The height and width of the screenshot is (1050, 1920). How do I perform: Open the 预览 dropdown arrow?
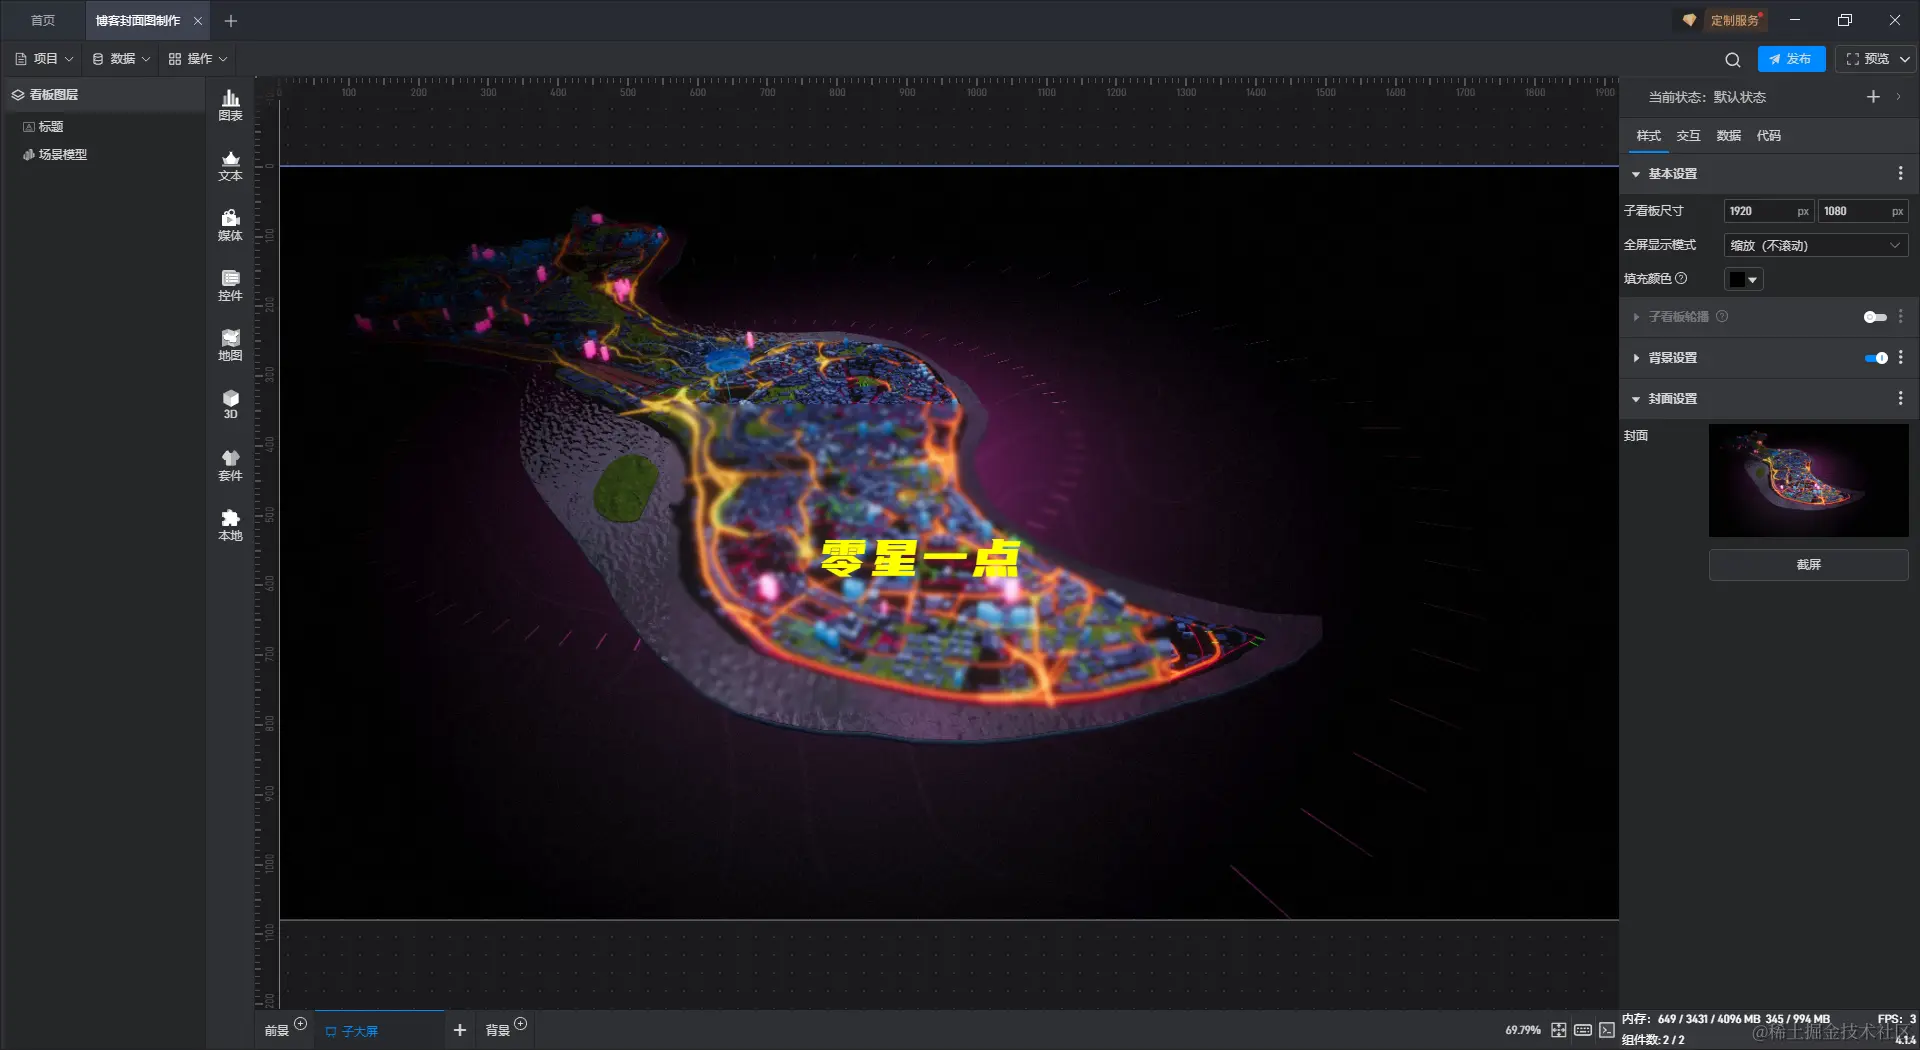1905,59
